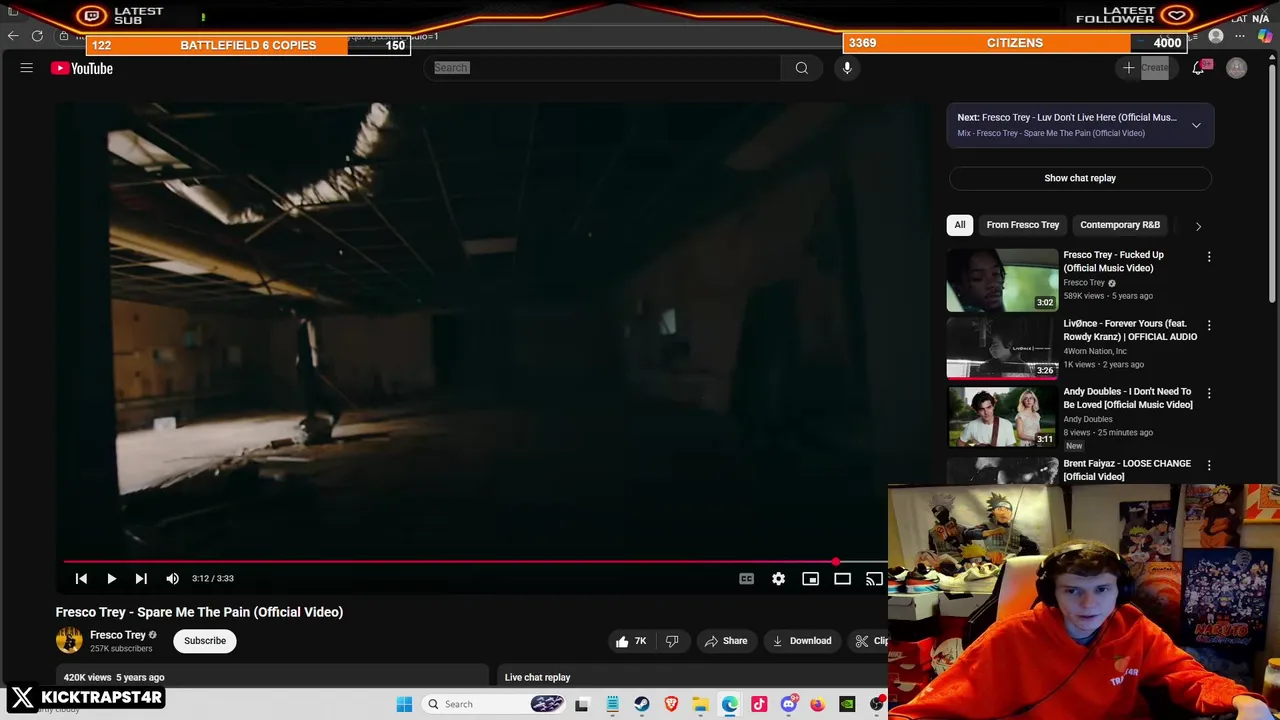Open the account avatar menu
1280x720 pixels.
tap(1237, 68)
